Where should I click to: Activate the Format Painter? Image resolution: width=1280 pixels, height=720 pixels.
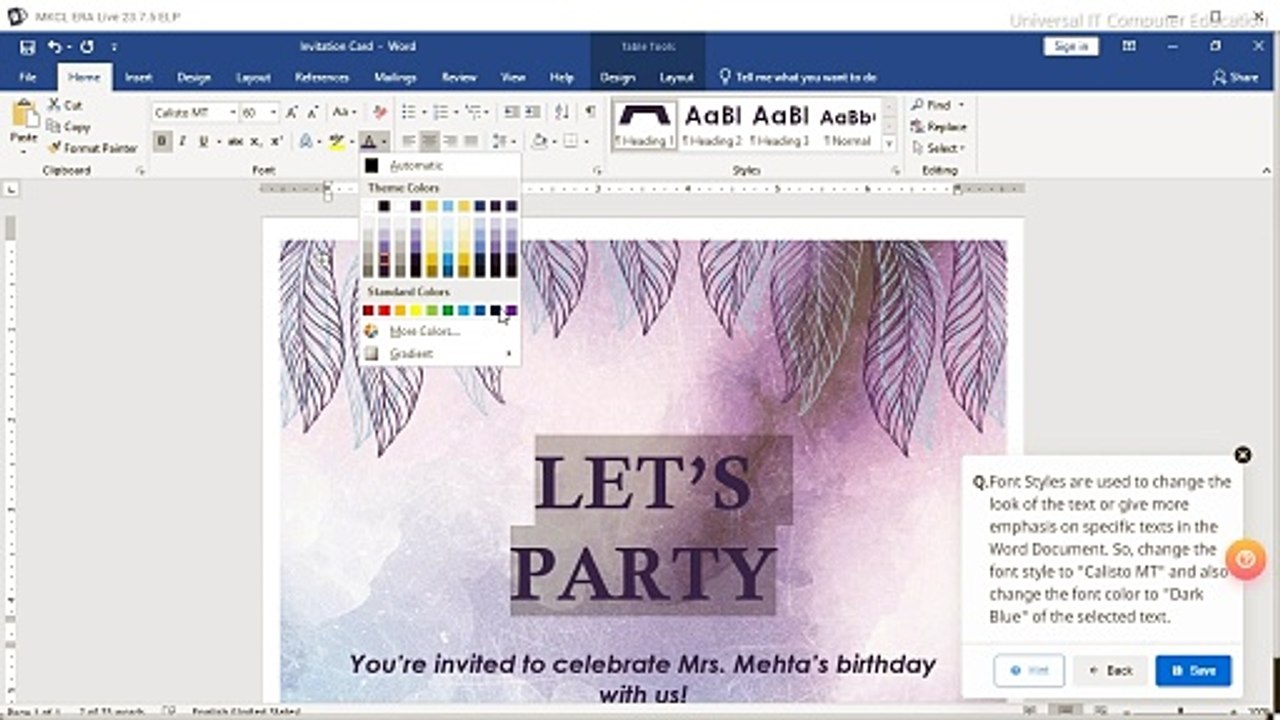(x=92, y=148)
